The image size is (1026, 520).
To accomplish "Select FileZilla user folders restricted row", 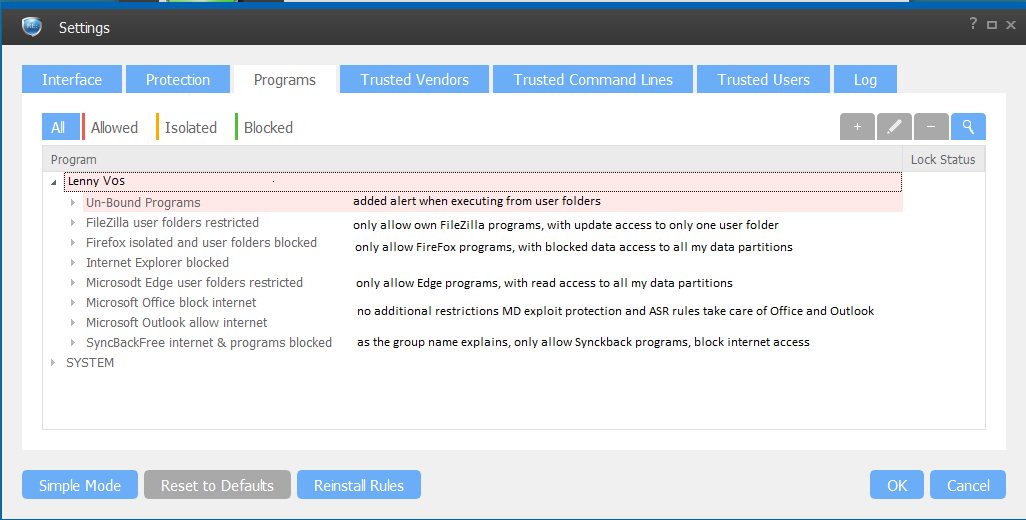I will 172,222.
